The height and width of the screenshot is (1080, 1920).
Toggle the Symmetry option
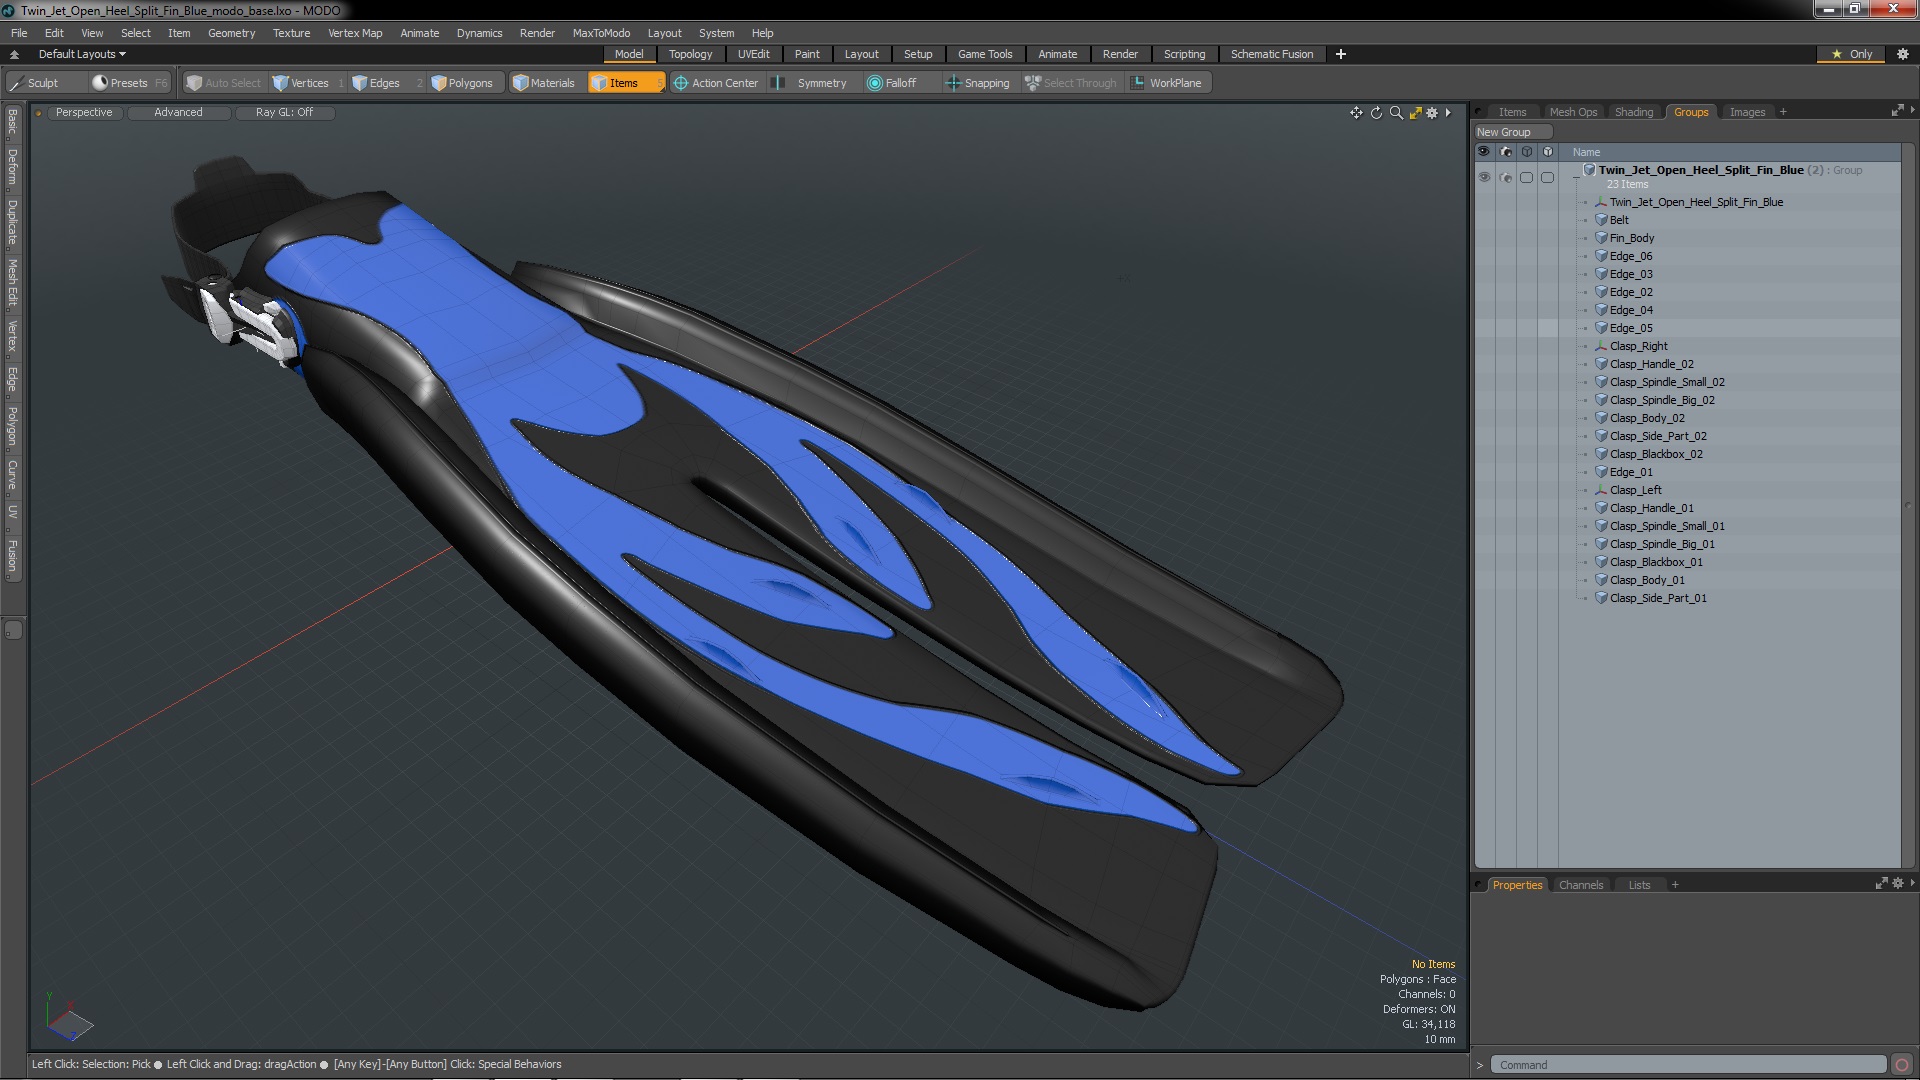coord(810,83)
